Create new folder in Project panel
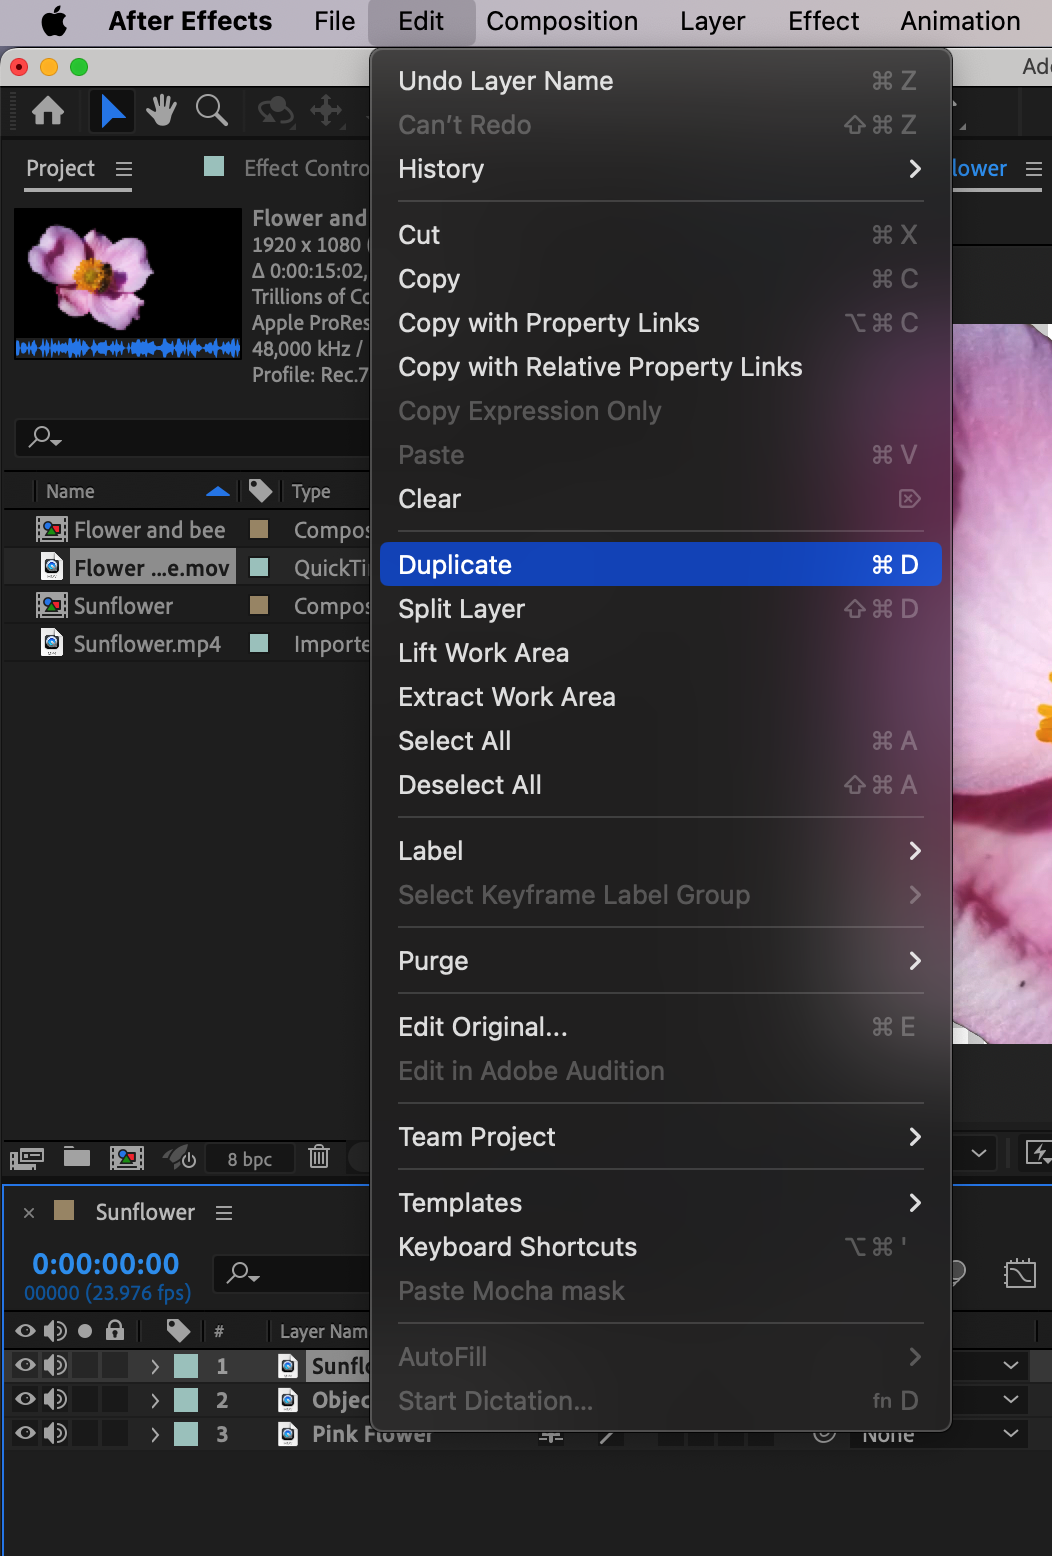Screen dimensions: 1052x1556 (77, 1157)
